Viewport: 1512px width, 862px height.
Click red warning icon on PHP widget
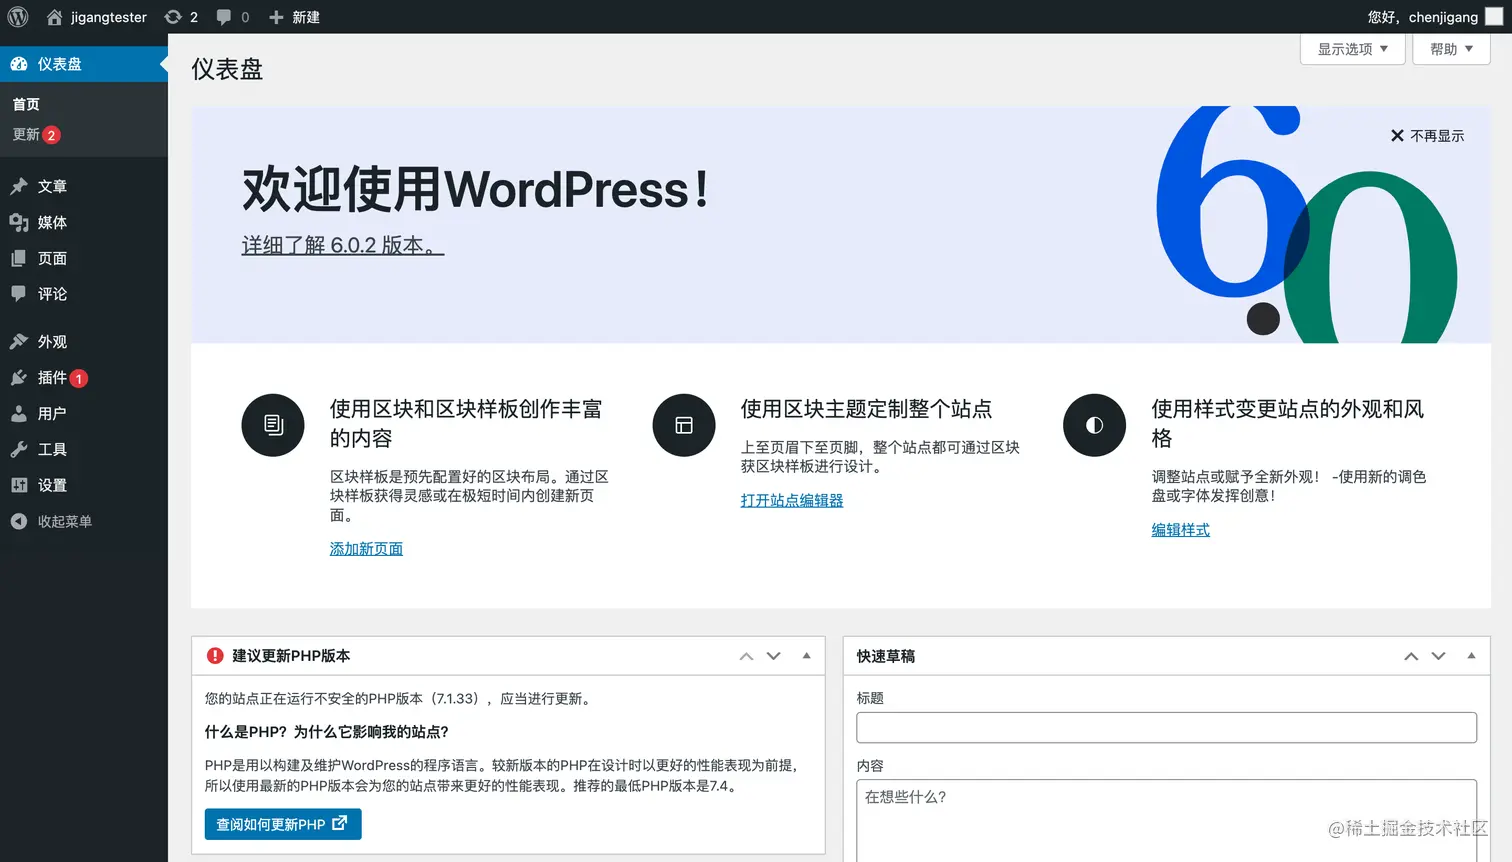(x=215, y=656)
